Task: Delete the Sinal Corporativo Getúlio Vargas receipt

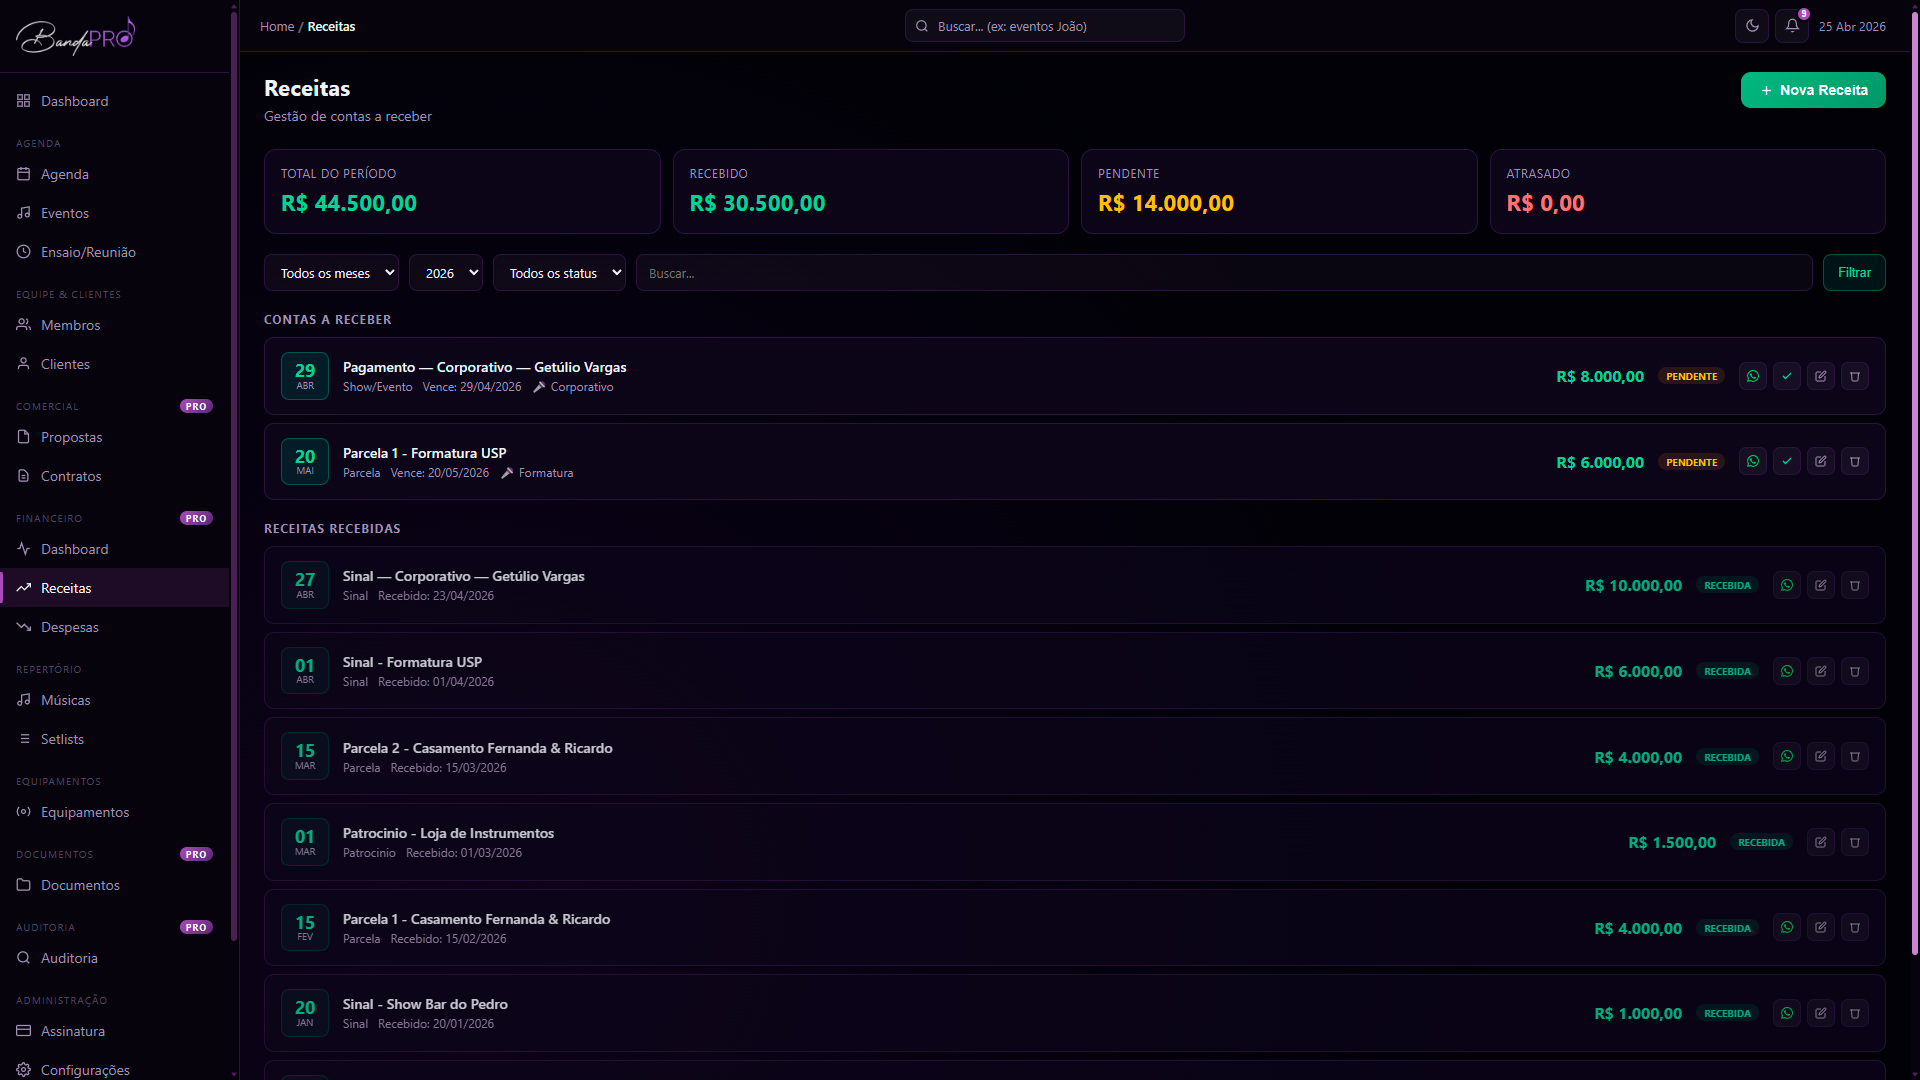Action: tap(1855, 585)
